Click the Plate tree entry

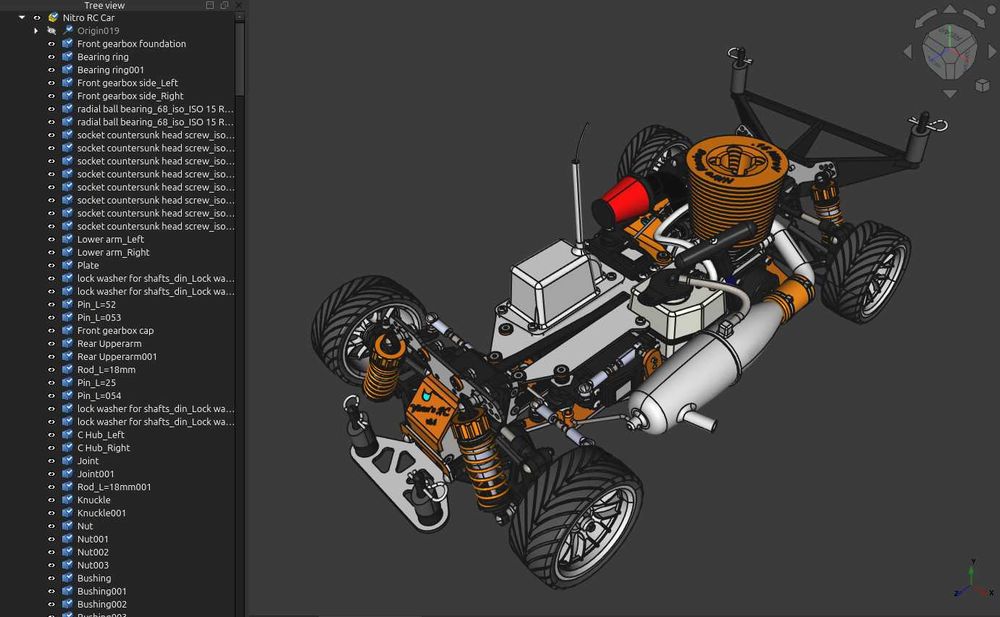(88, 266)
